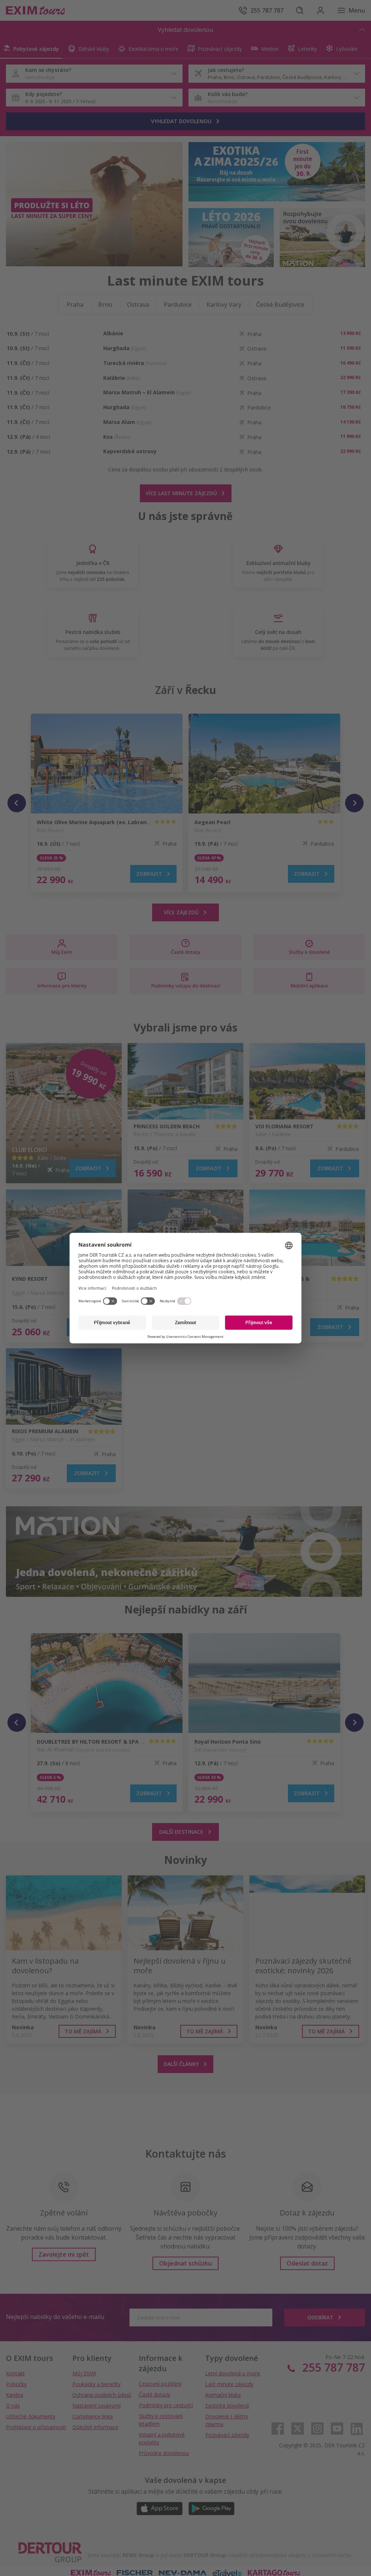The height and width of the screenshot is (2576, 371).
Task: Open the user account icon in header
Action: [x=320, y=10]
